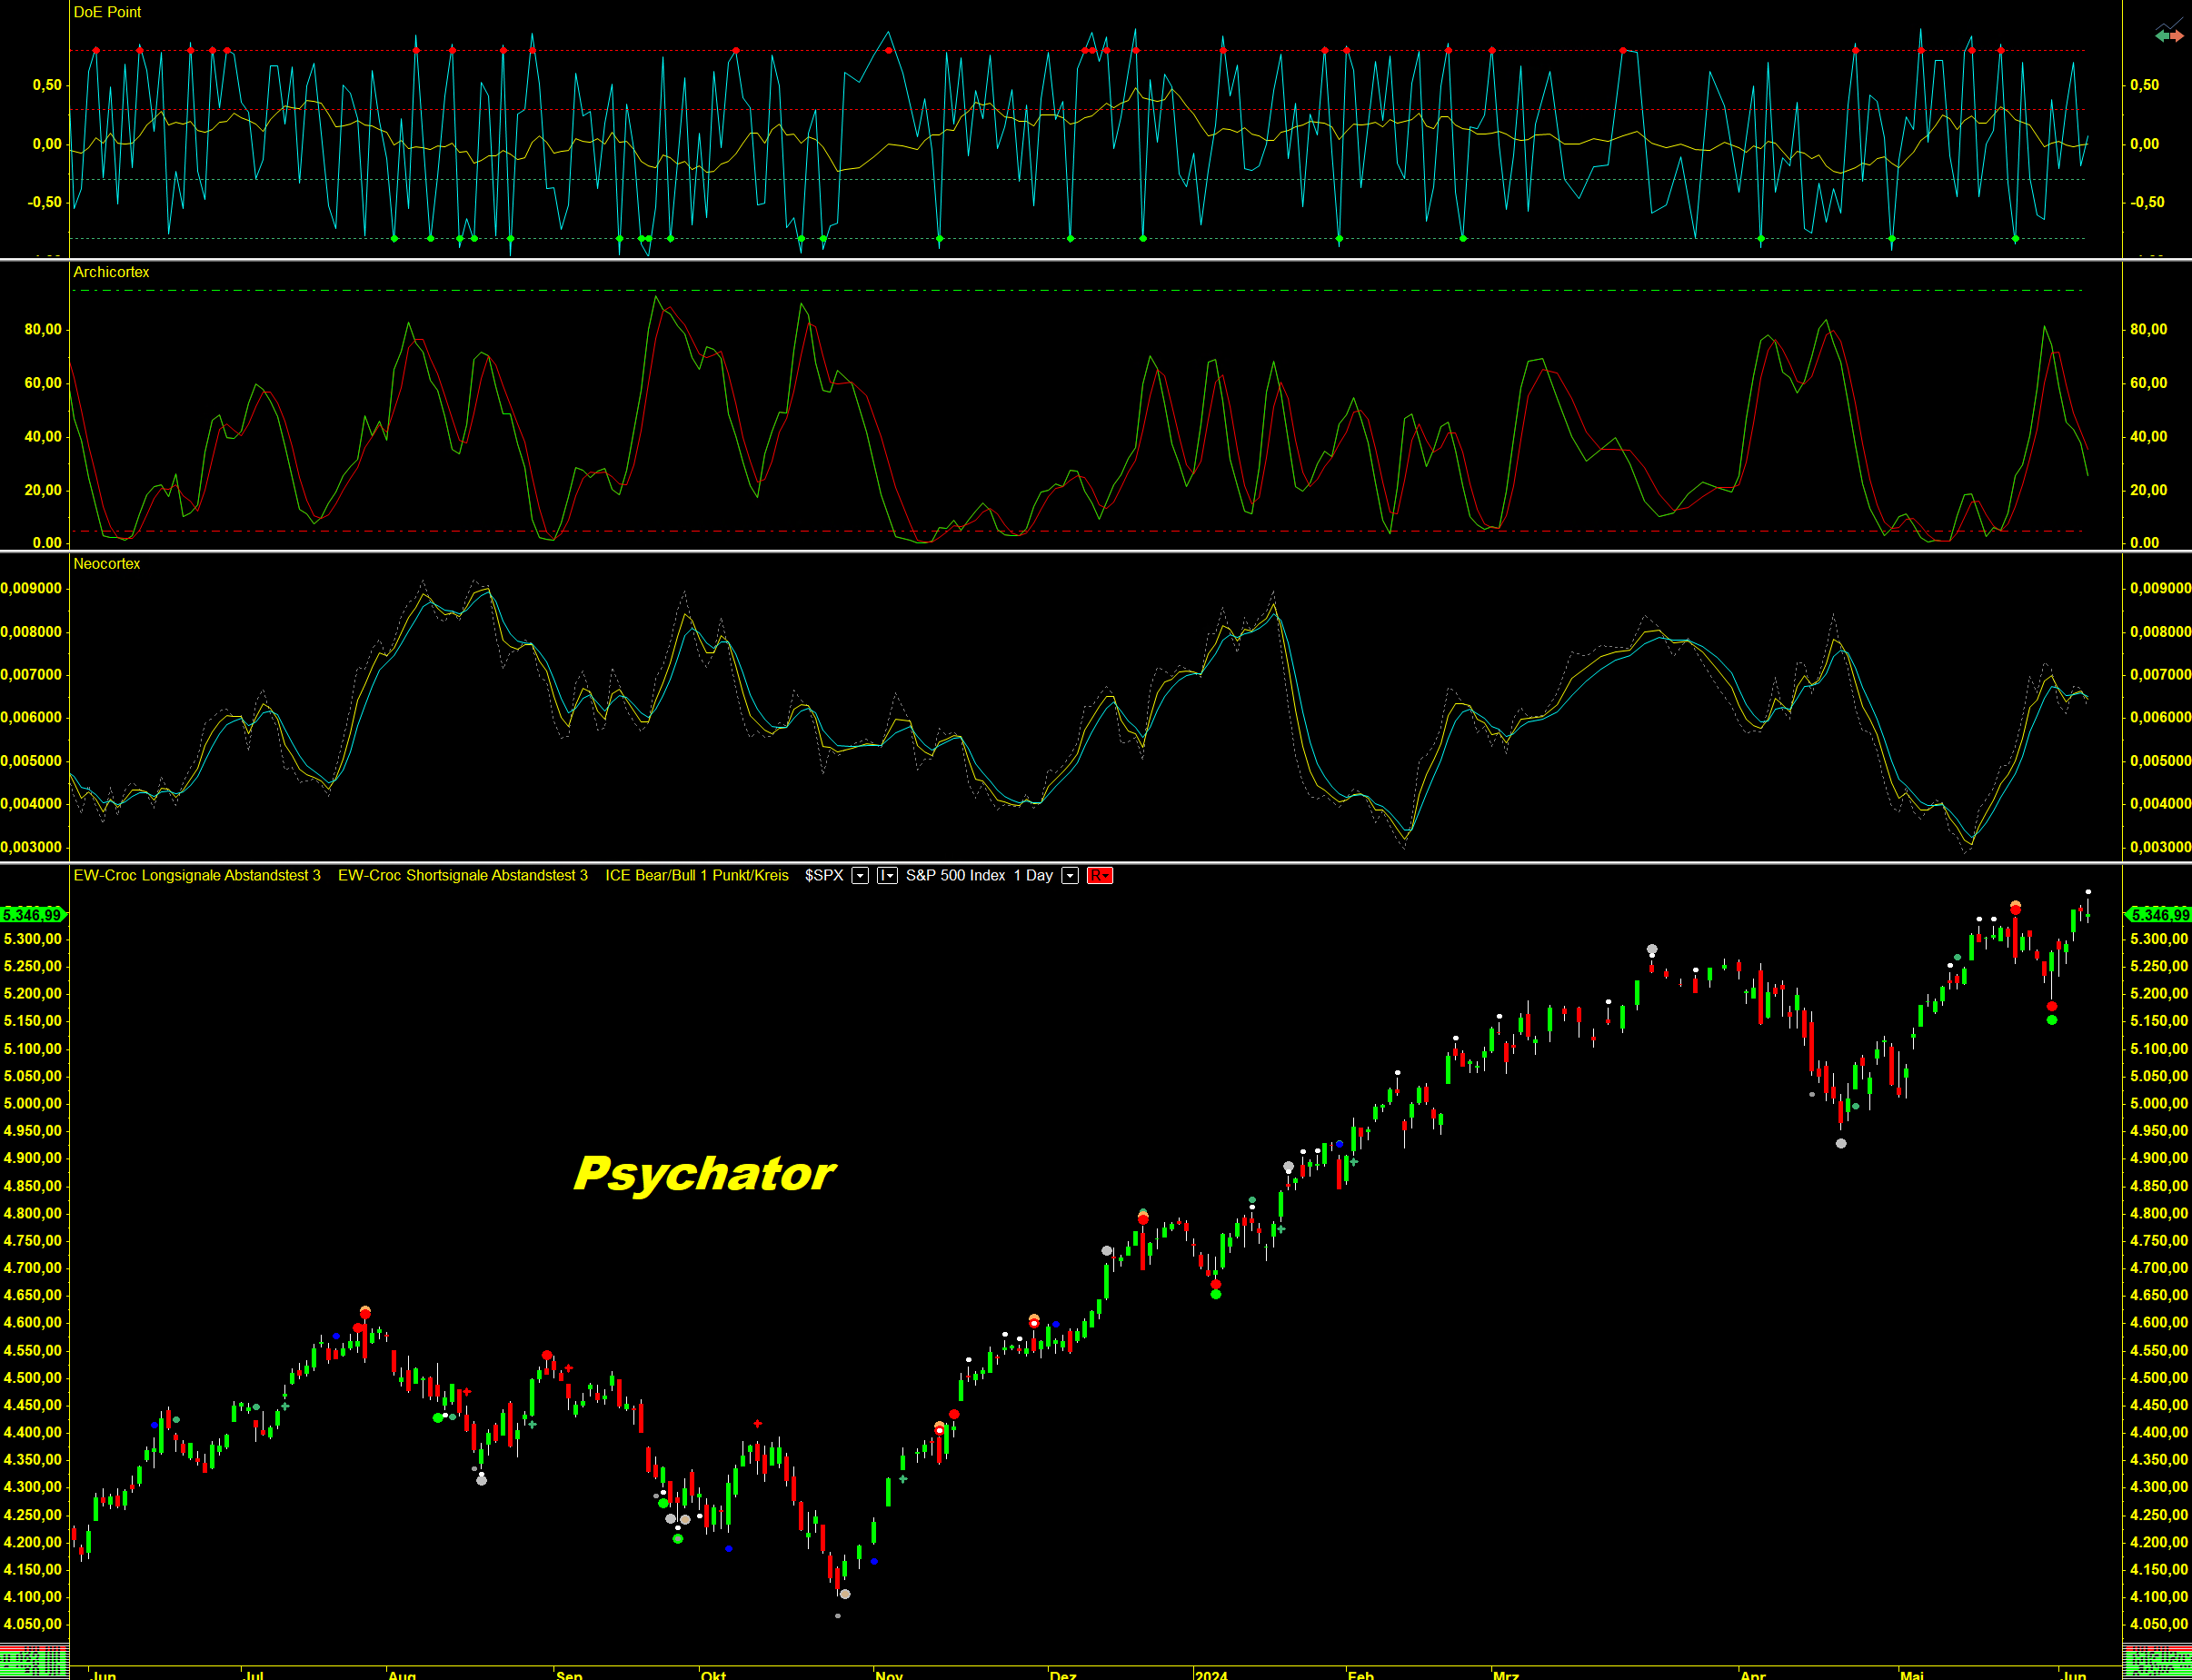The image size is (2192, 1680).
Task: Click the yellow Psychator watermark text
Action: 704,1174
